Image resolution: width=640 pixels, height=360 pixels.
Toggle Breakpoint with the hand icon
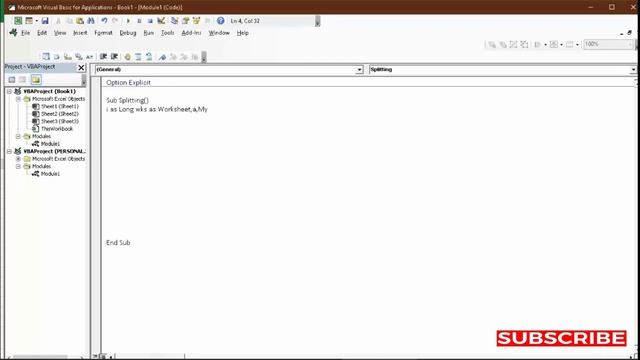(x=127, y=56)
